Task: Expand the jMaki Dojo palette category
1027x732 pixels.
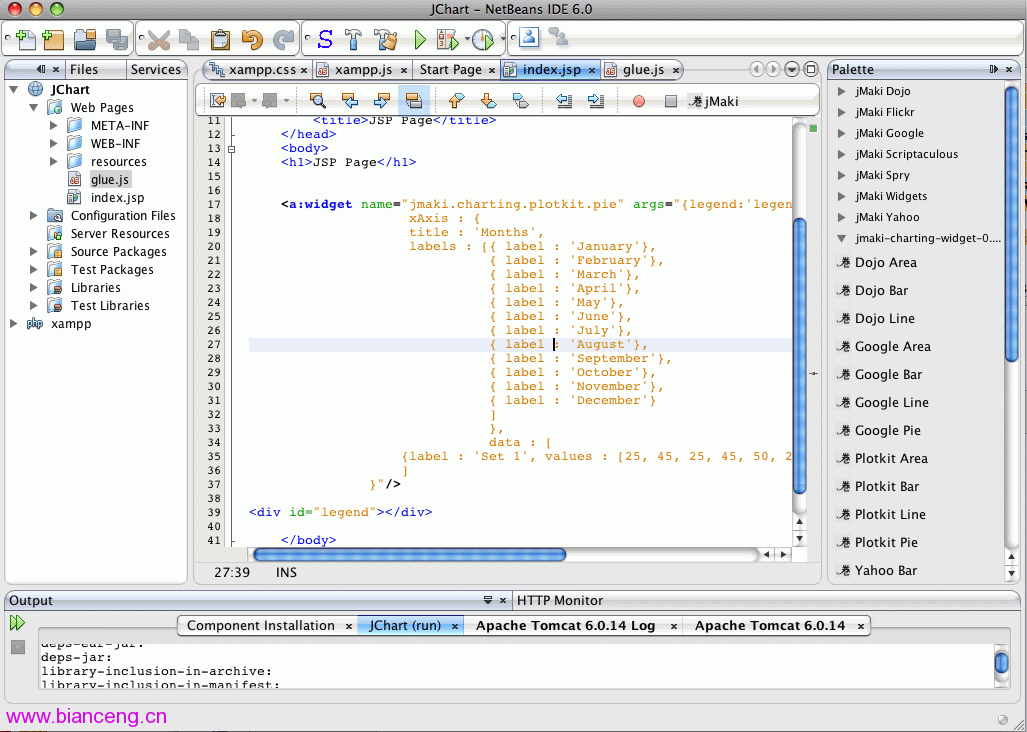Action: coord(842,91)
